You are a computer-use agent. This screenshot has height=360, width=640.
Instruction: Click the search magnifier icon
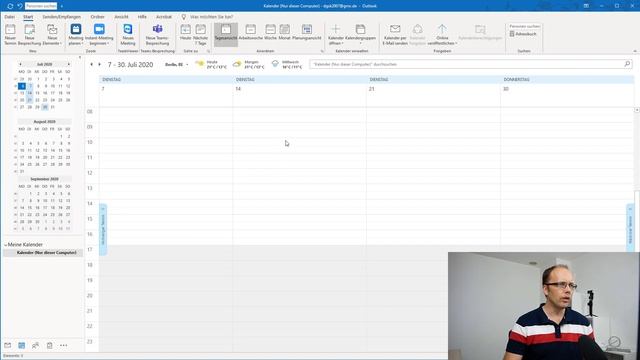point(627,64)
